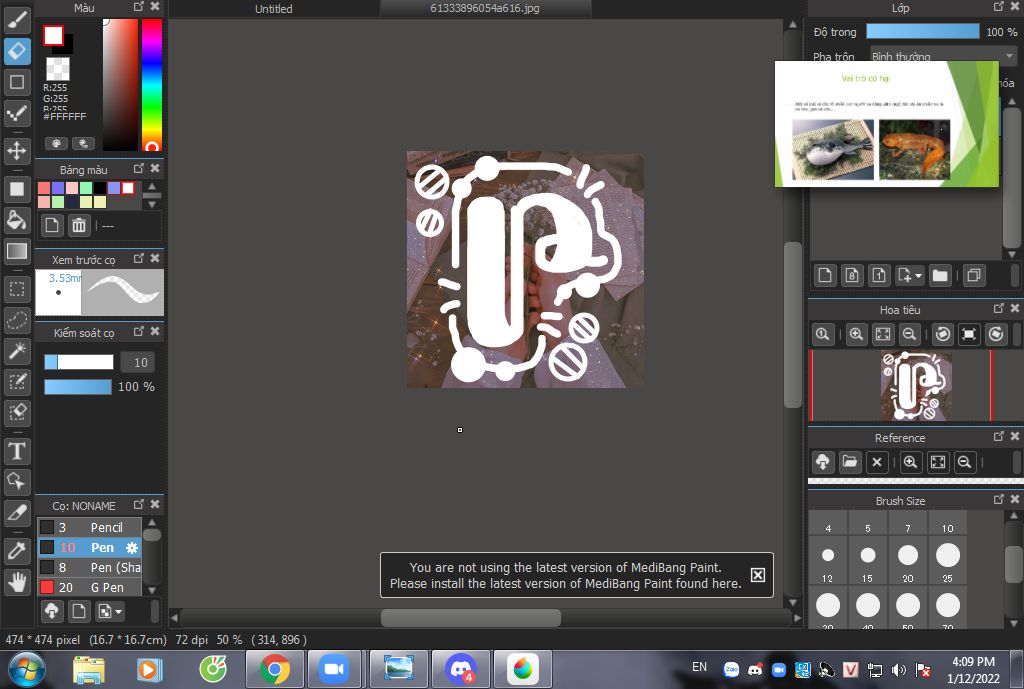Image resolution: width=1024 pixels, height=689 pixels.
Task: Select the Pencil brush
Action: point(89,527)
